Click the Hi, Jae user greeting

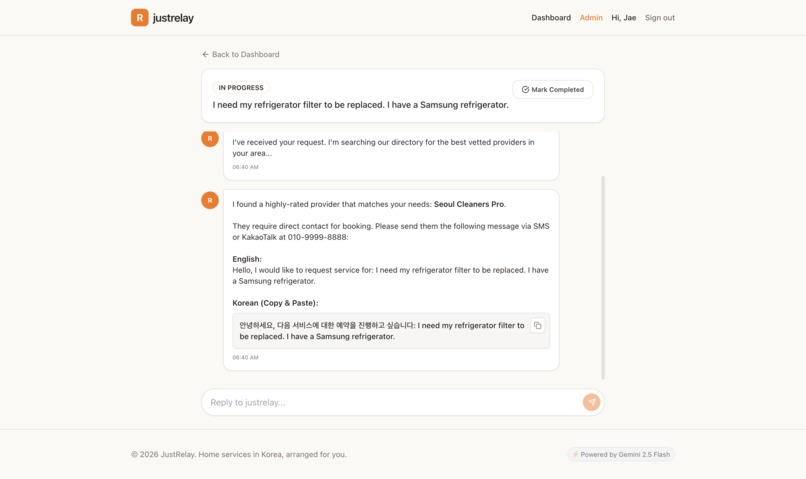click(624, 17)
